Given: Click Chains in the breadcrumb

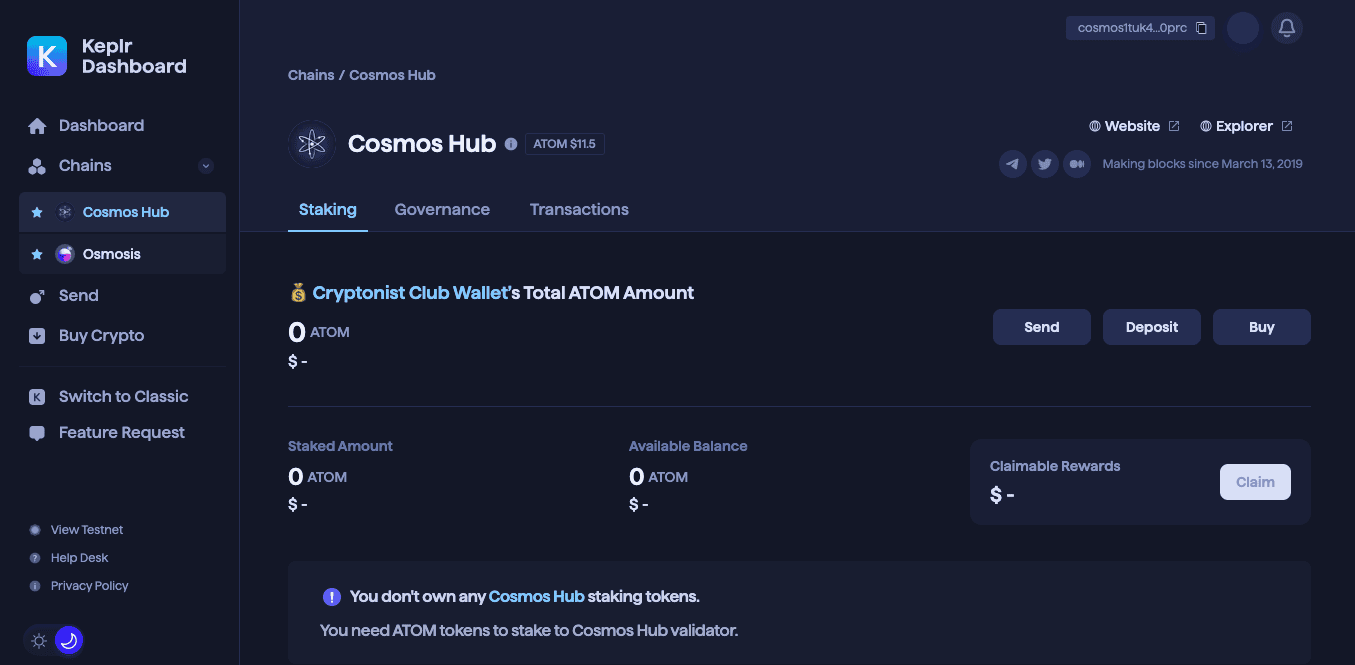Looking at the screenshot, I should [311, 75].
